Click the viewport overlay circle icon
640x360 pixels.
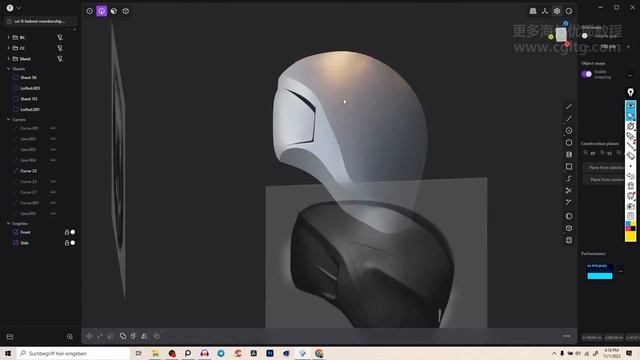point(569,11)
